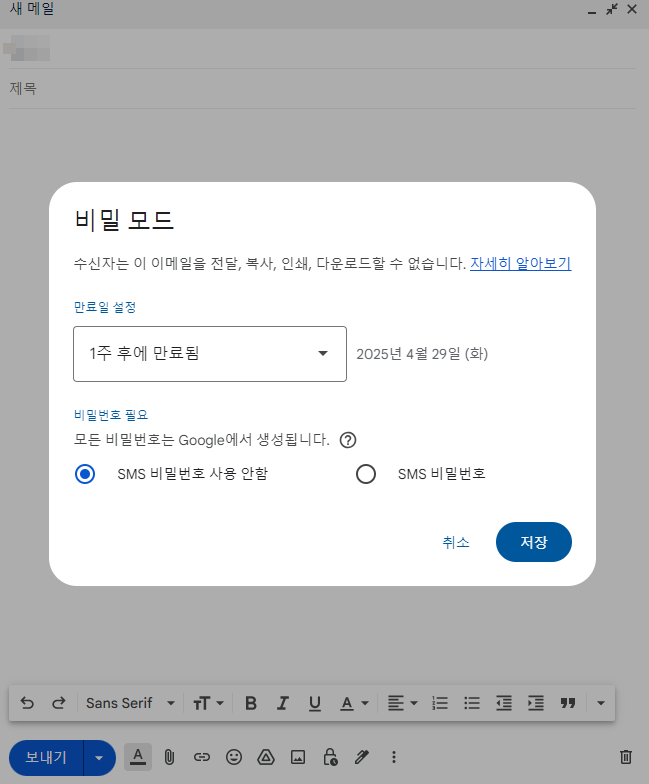
Task: Discard draft with the trash icon
Action: tap(626, 757)
